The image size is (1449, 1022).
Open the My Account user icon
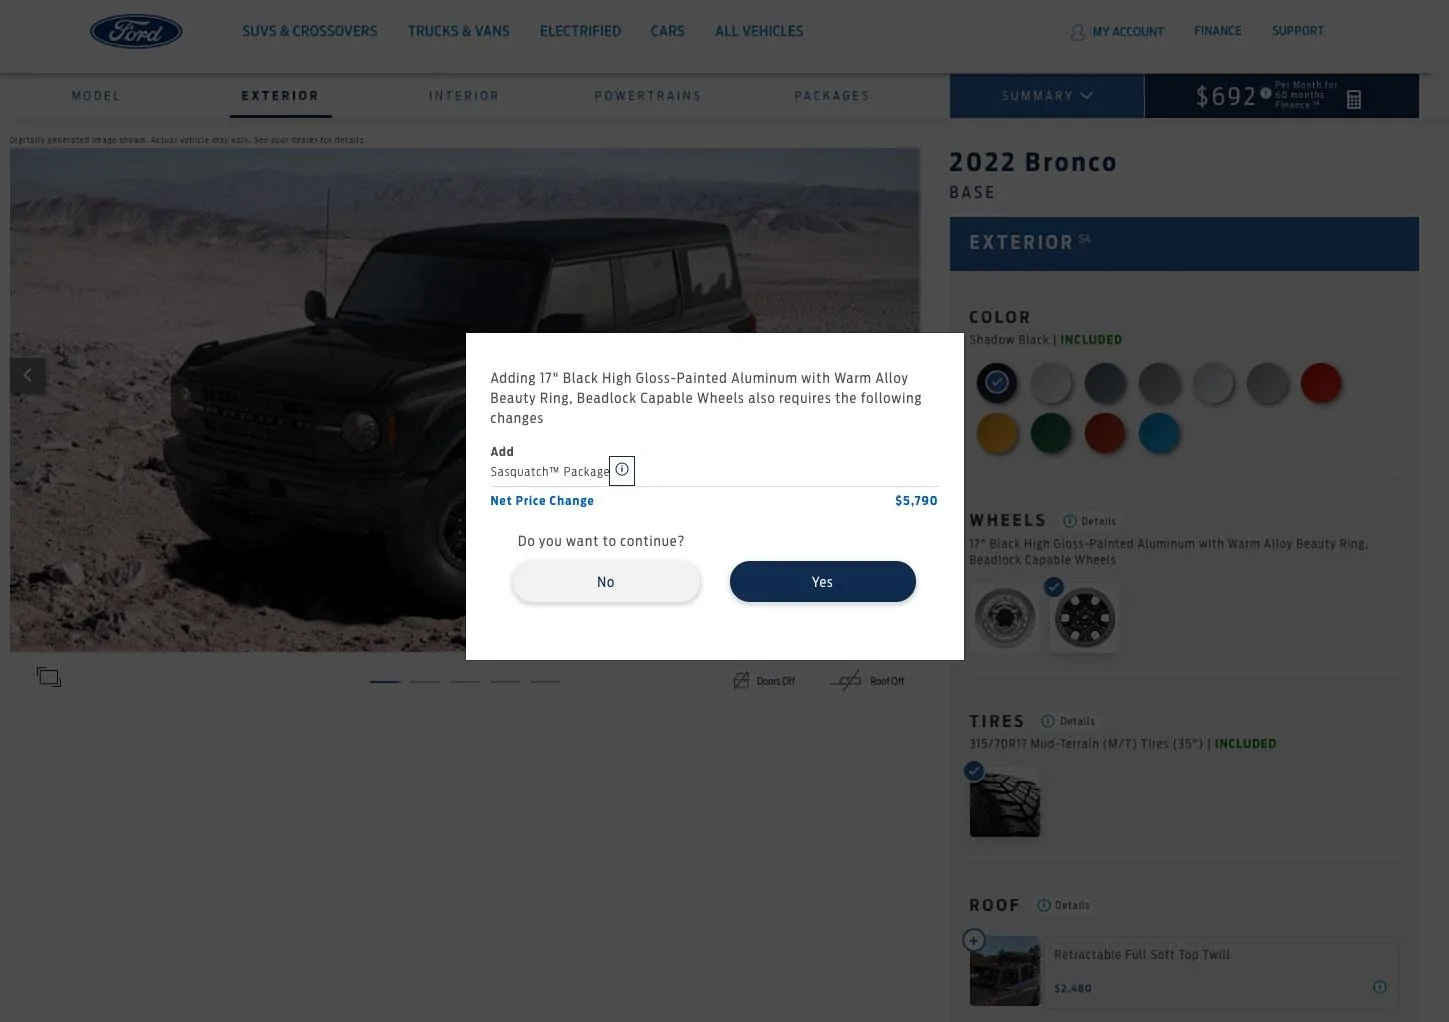(x=1077, y=32)
